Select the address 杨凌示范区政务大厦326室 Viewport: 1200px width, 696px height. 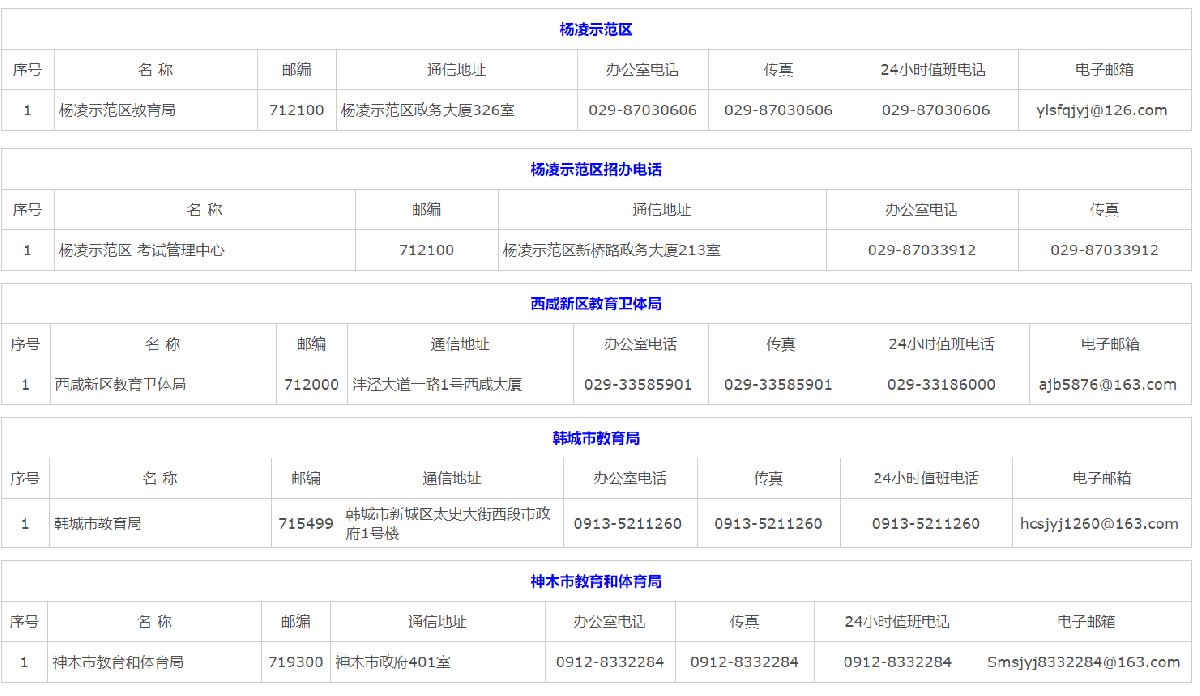pyautogui.click(x=428, y=110)
